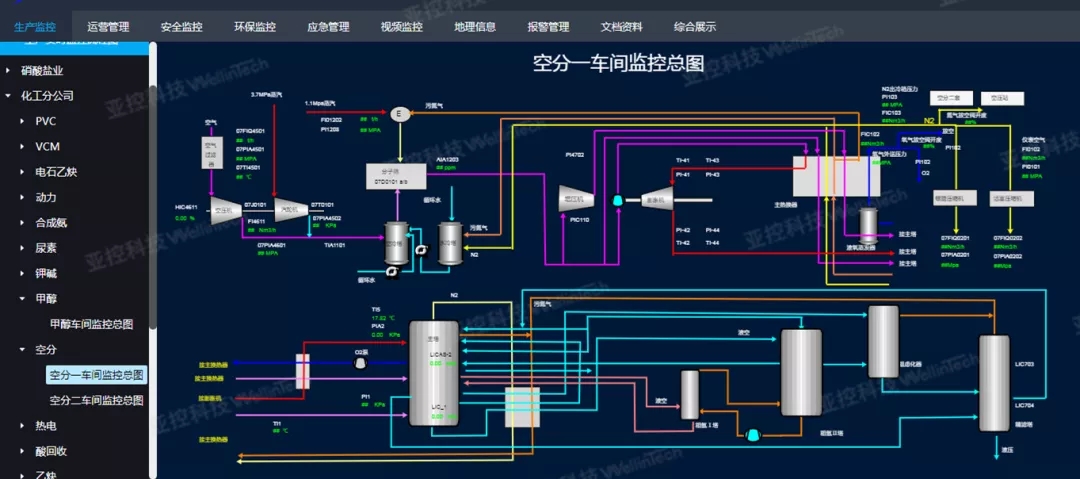Expand the PVC tree node

tap(22, 121)
